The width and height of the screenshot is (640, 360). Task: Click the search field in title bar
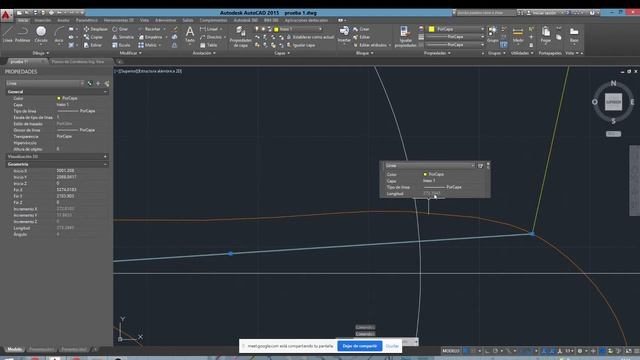pyautogui.click(x=486, y=13)
